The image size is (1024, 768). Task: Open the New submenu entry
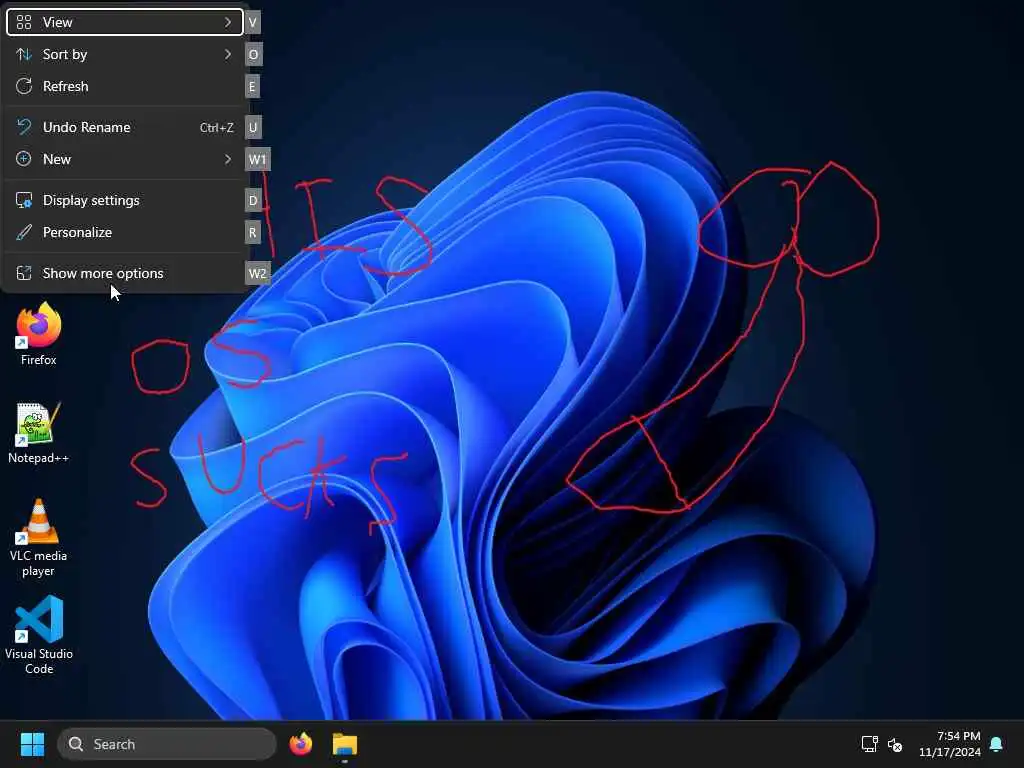tap(125, 159)
